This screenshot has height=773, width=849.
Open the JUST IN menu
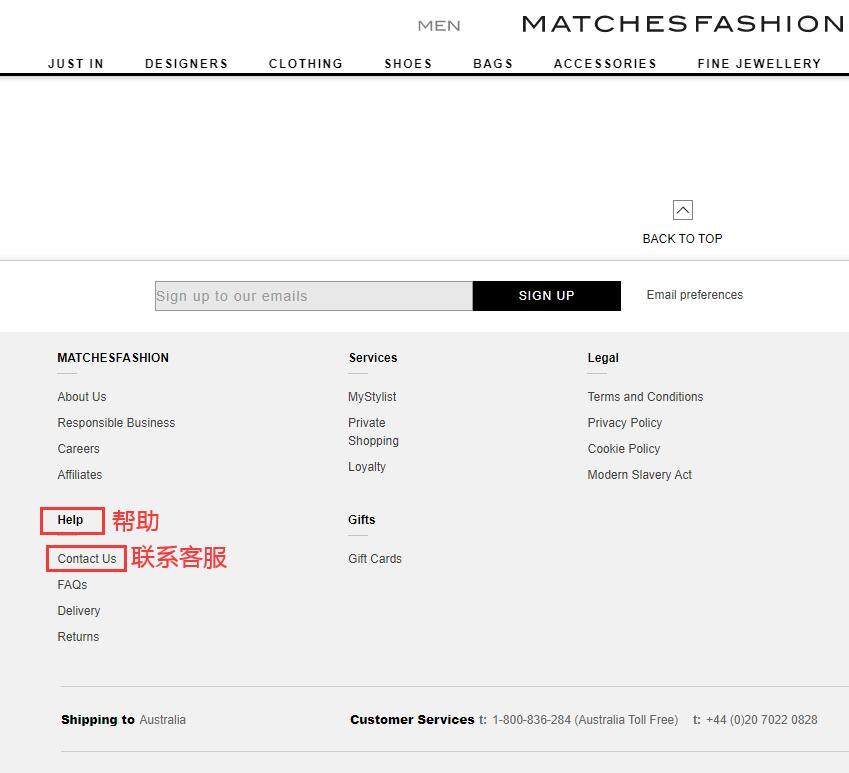click(x=76, y=64)
